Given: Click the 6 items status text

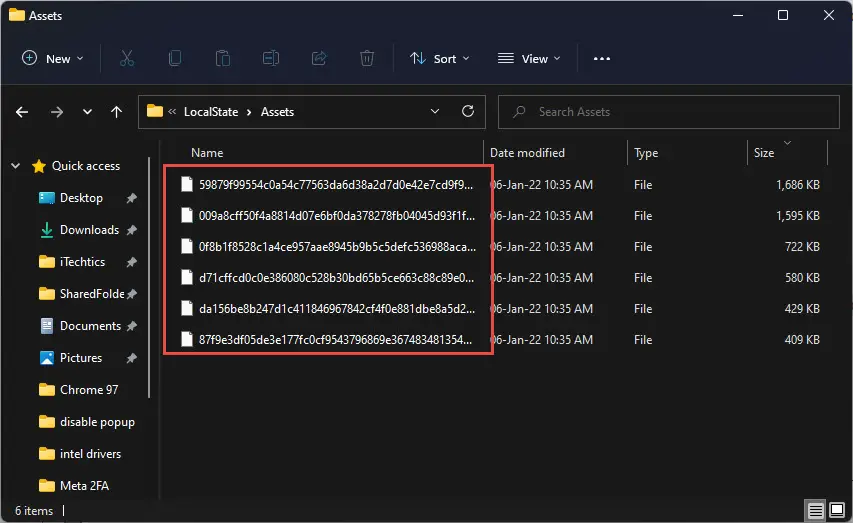Looking at the screenshot, I should [34, 511].
